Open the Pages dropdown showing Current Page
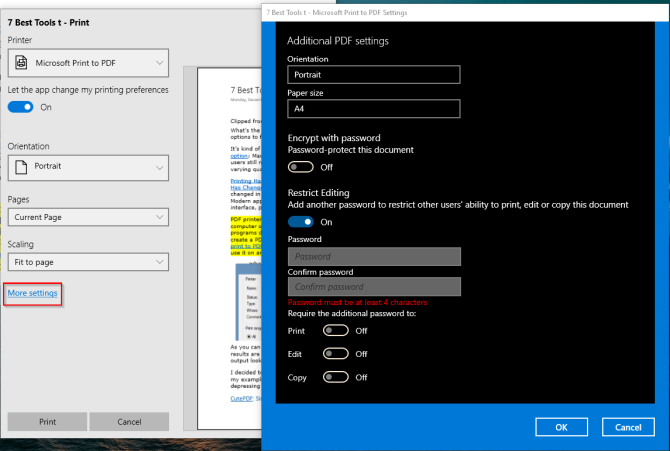The width and height of the screenshot is (670, 451). click(x=87, y=217)
